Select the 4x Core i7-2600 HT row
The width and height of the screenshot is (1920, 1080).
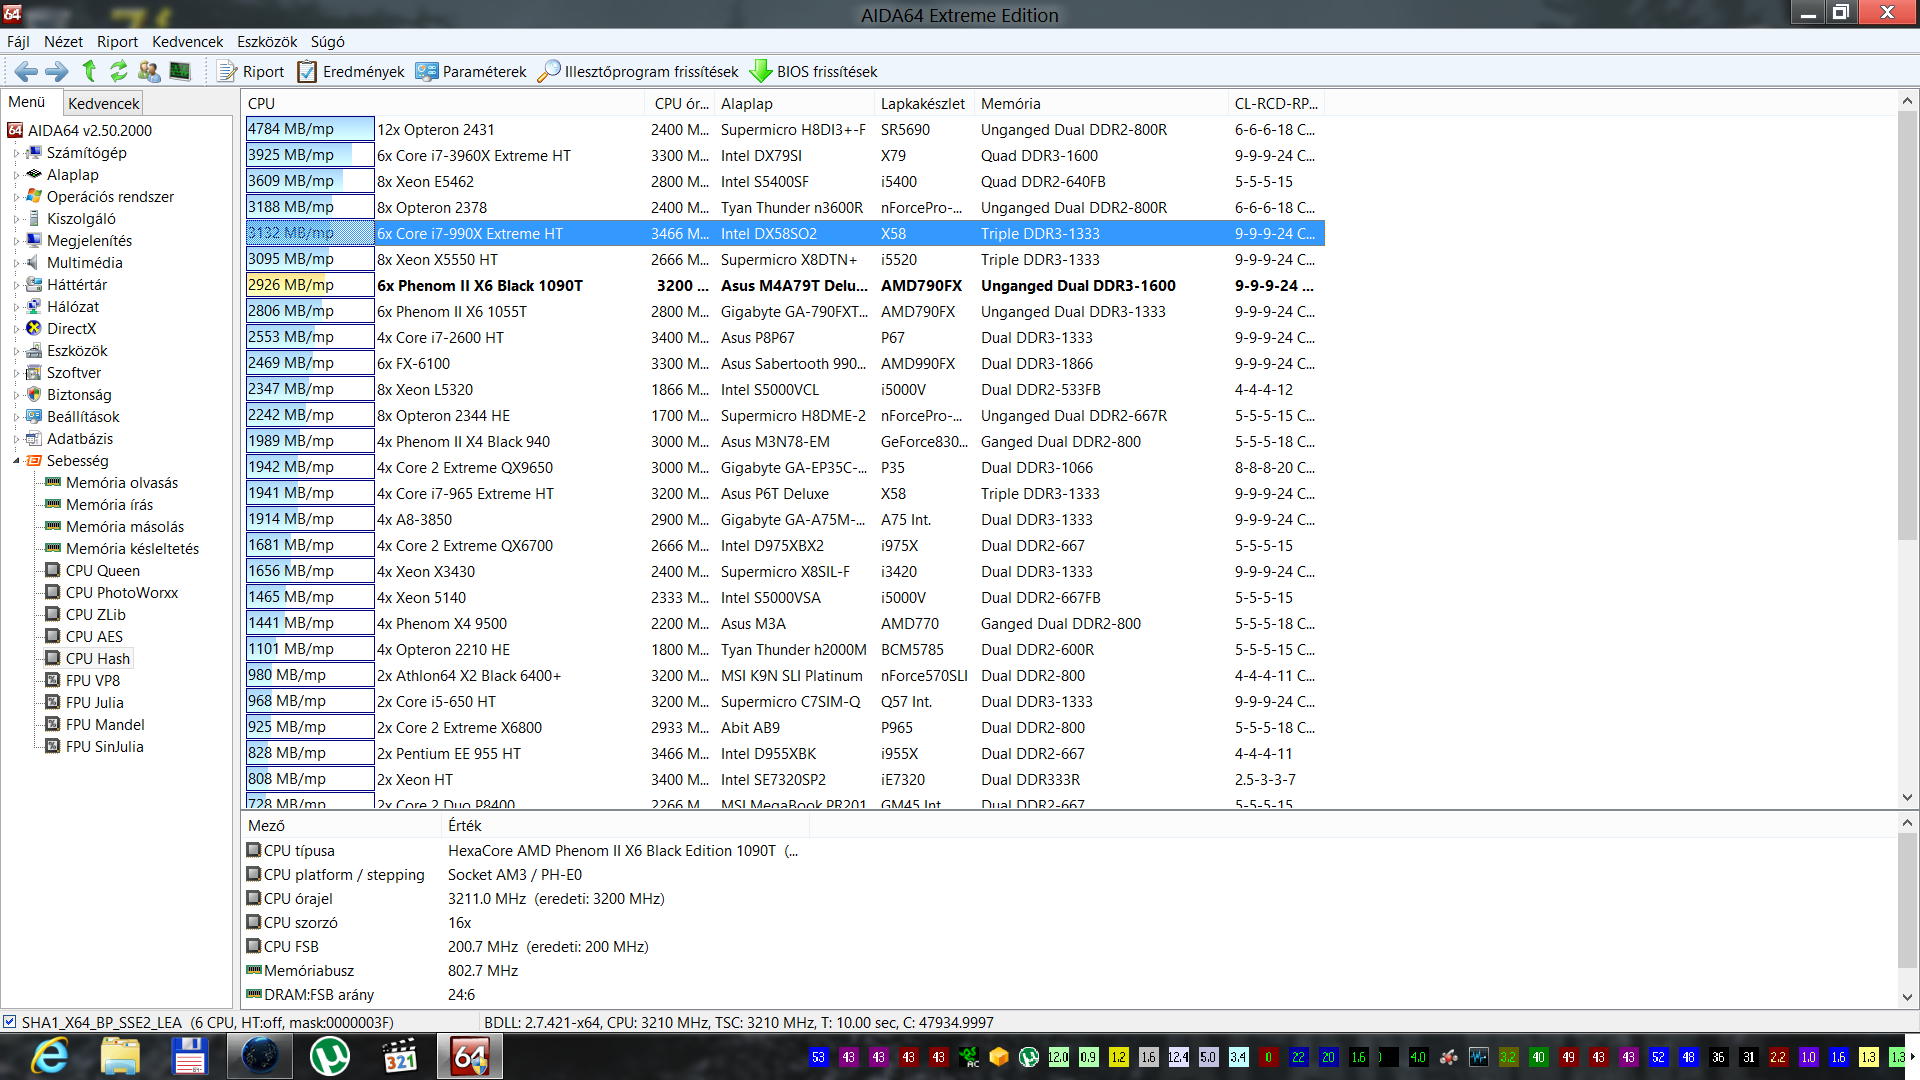click(785, 338)
